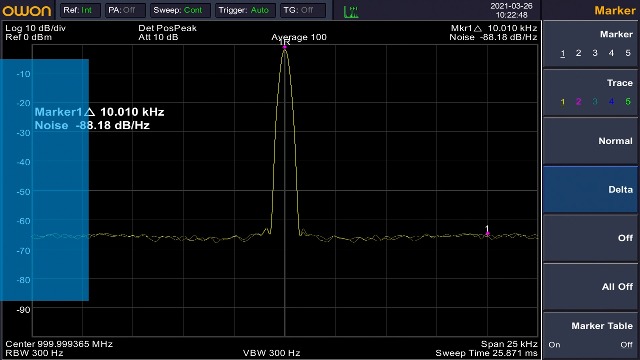
Task: Turn the current marker Off
Action: (591, 238)
